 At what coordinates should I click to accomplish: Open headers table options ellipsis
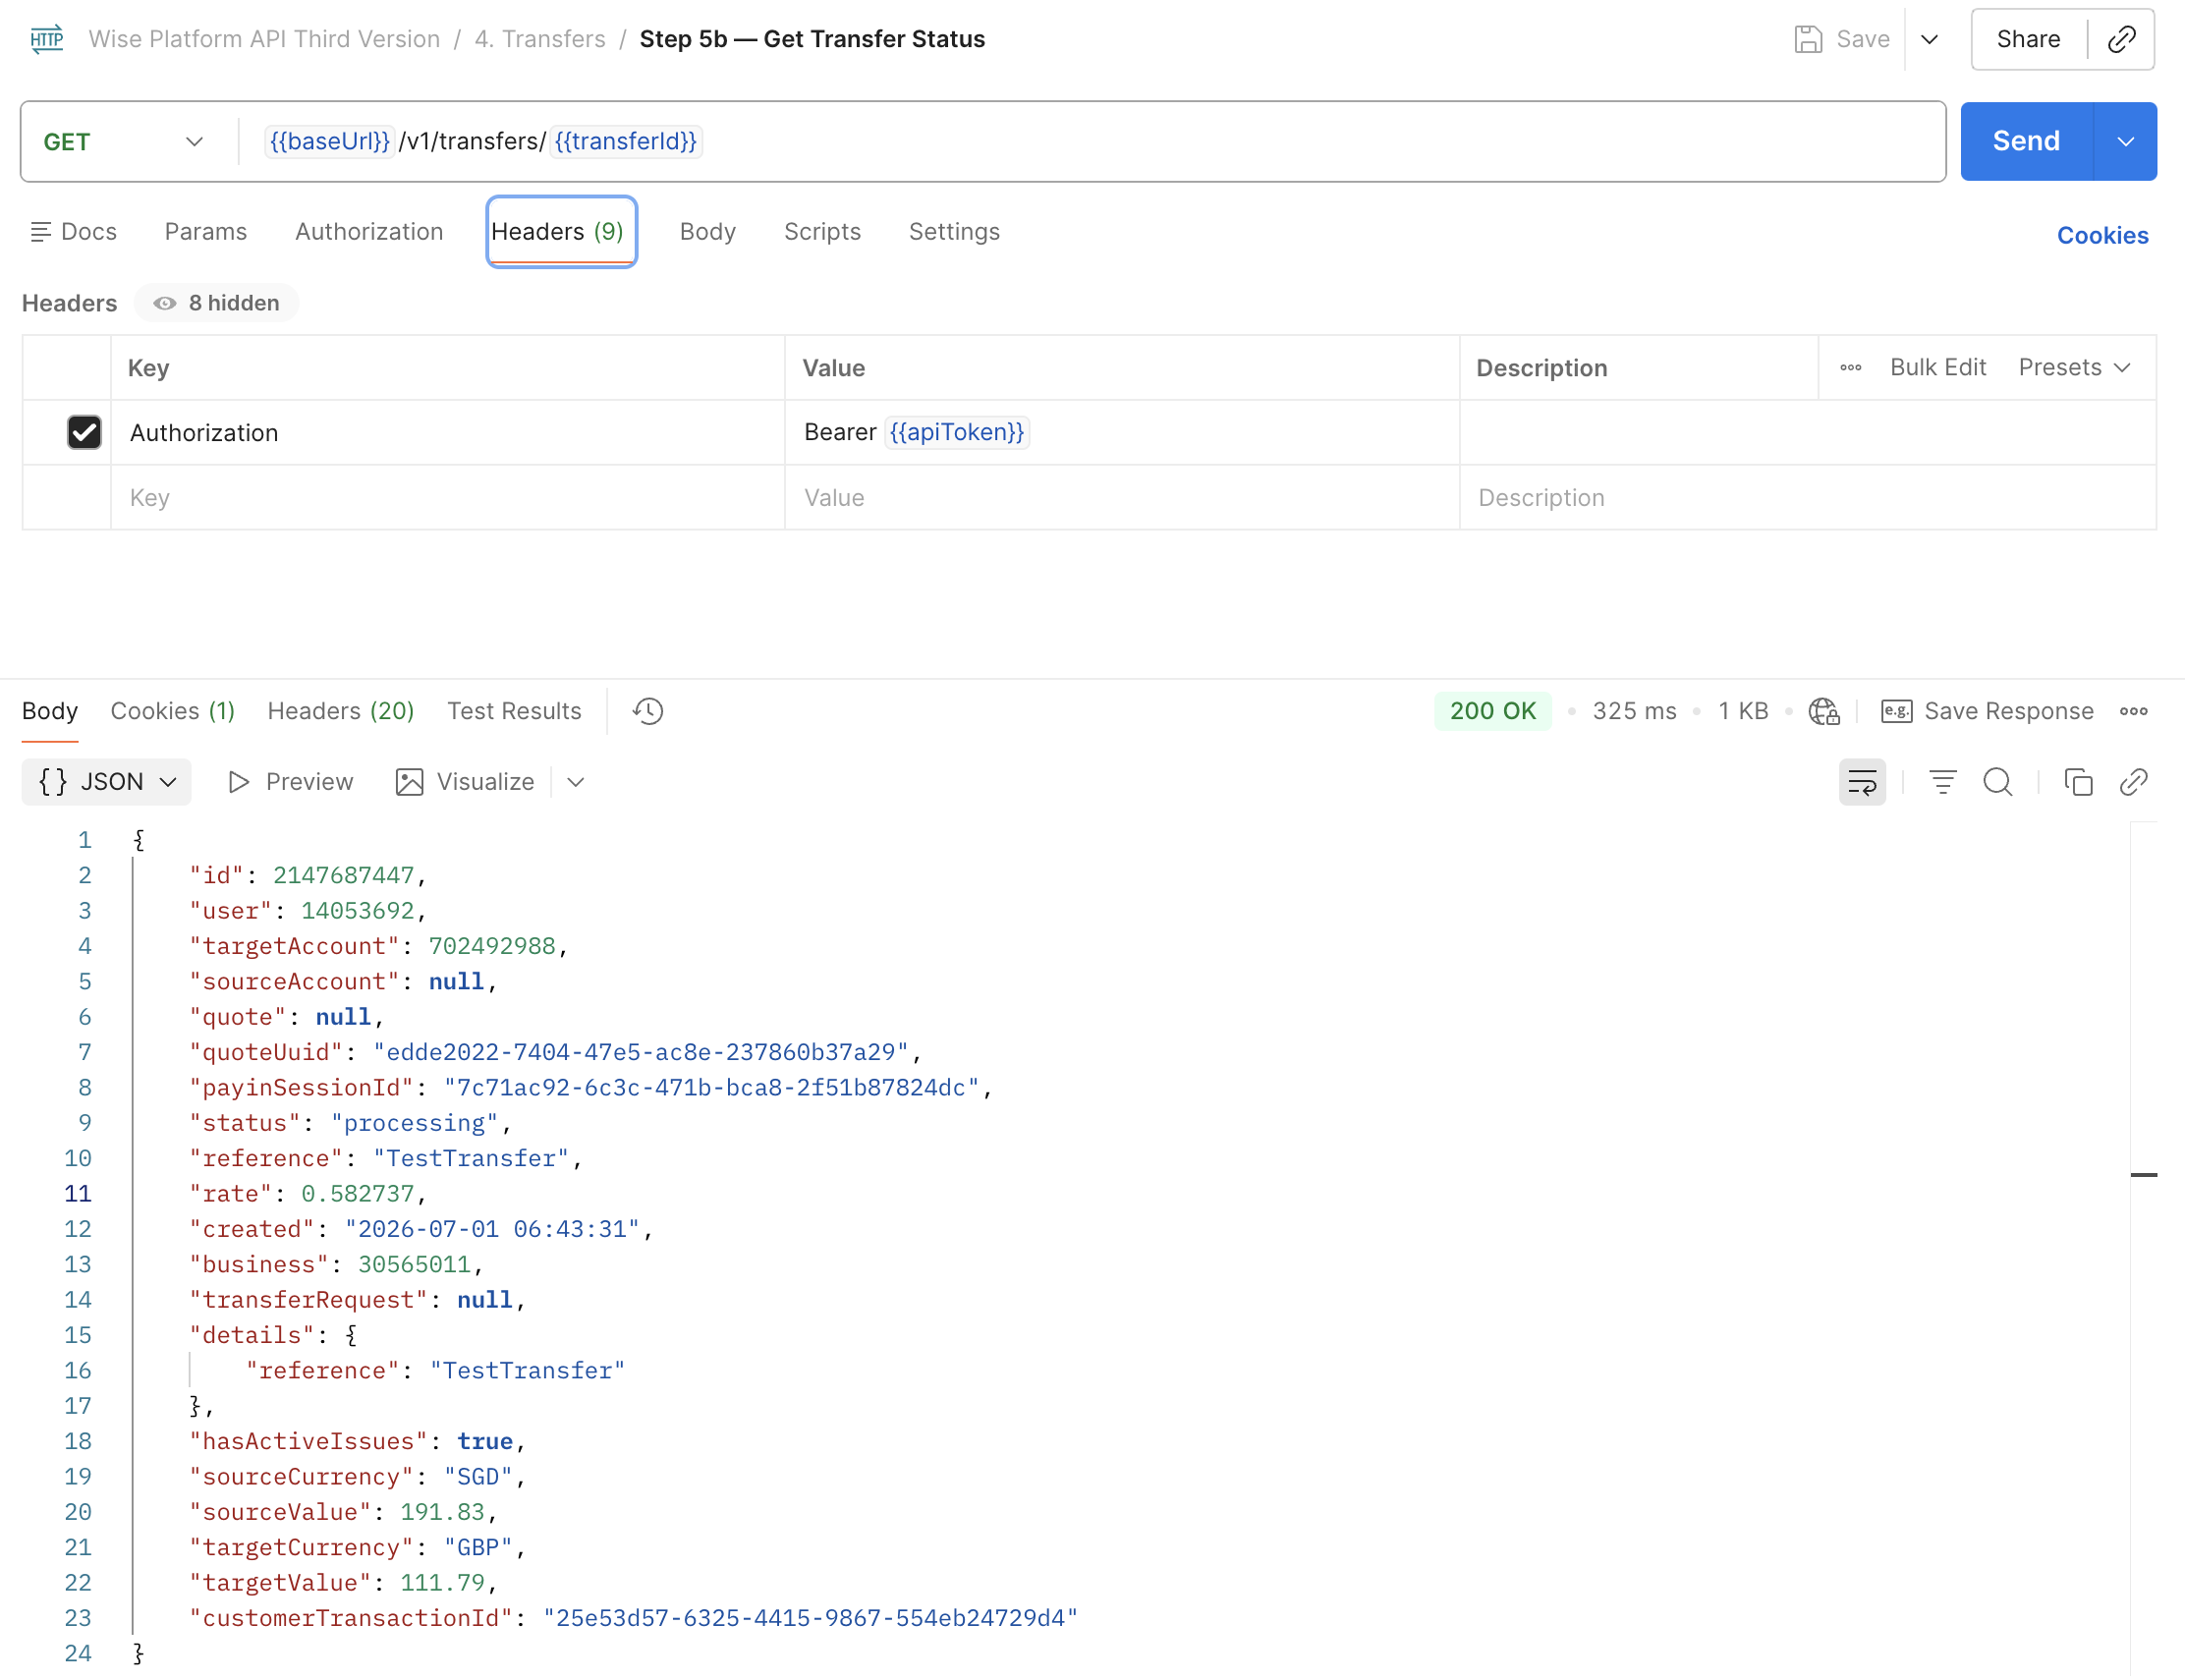(1850, 368)
